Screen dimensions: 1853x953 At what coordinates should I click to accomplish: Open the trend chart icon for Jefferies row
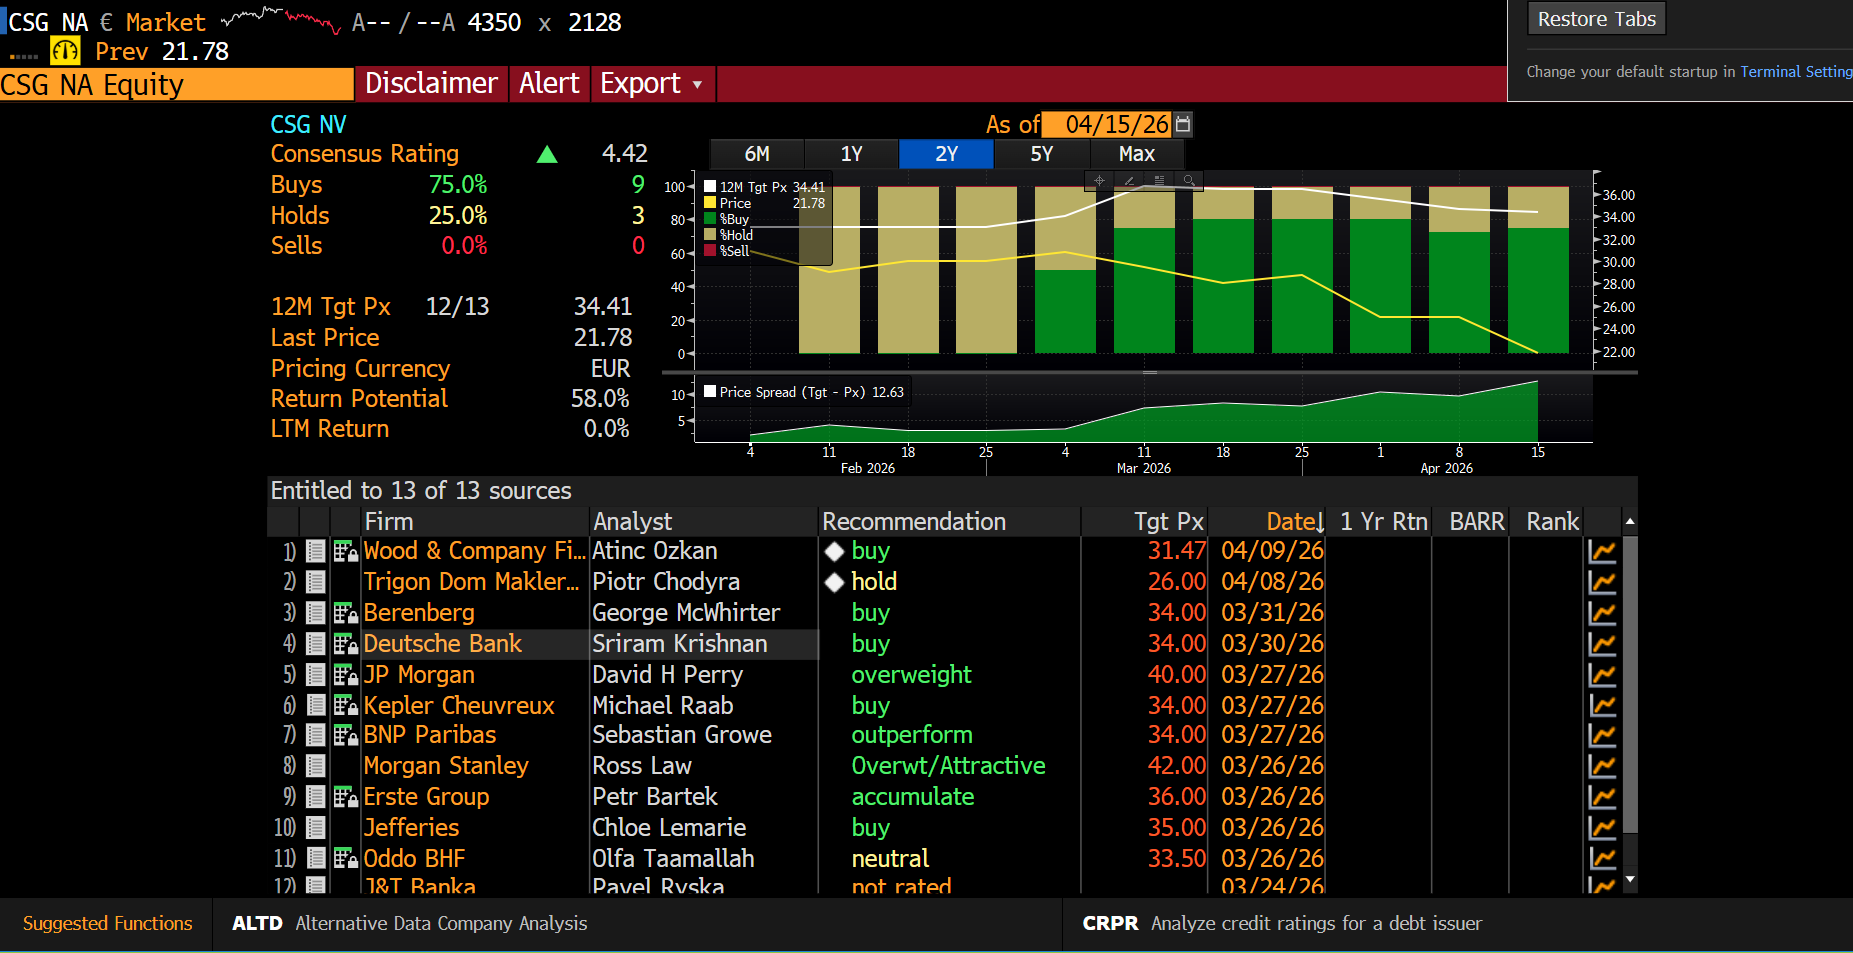tap(1602, 828)
